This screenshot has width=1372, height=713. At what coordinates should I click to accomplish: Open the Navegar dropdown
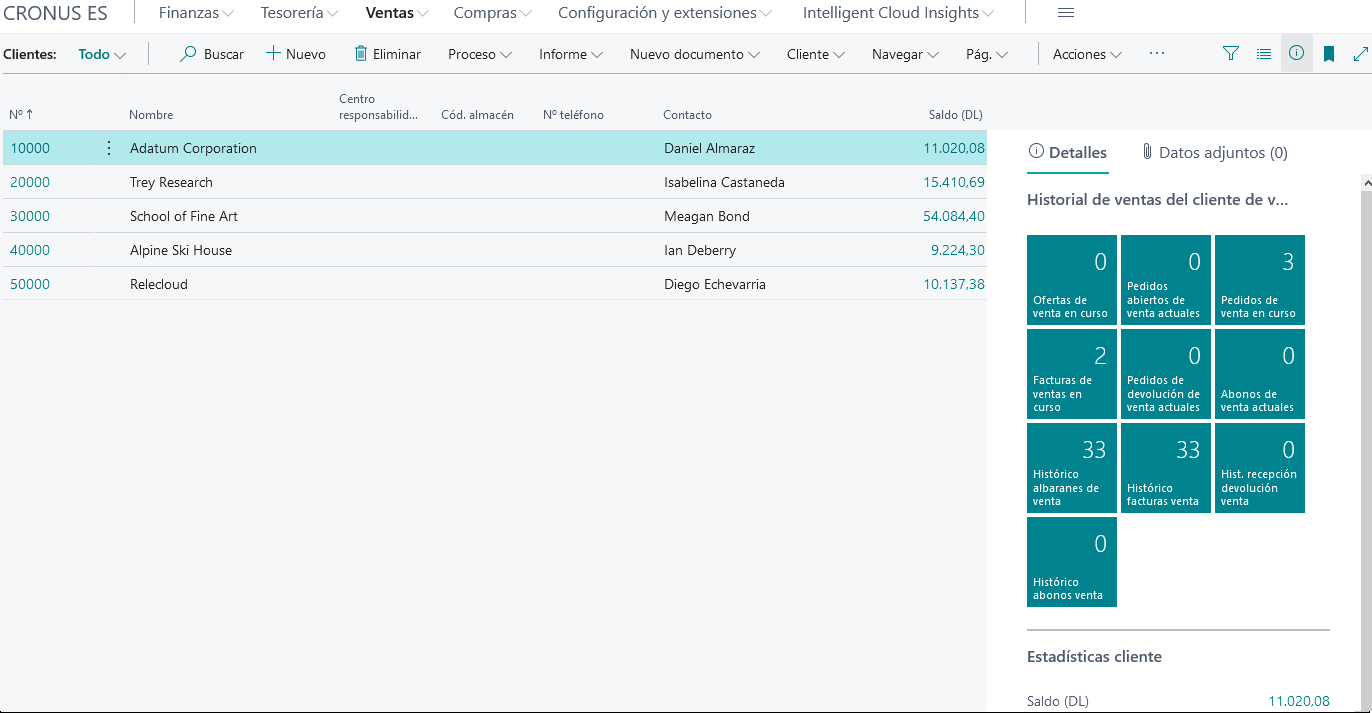pos(905,54)
